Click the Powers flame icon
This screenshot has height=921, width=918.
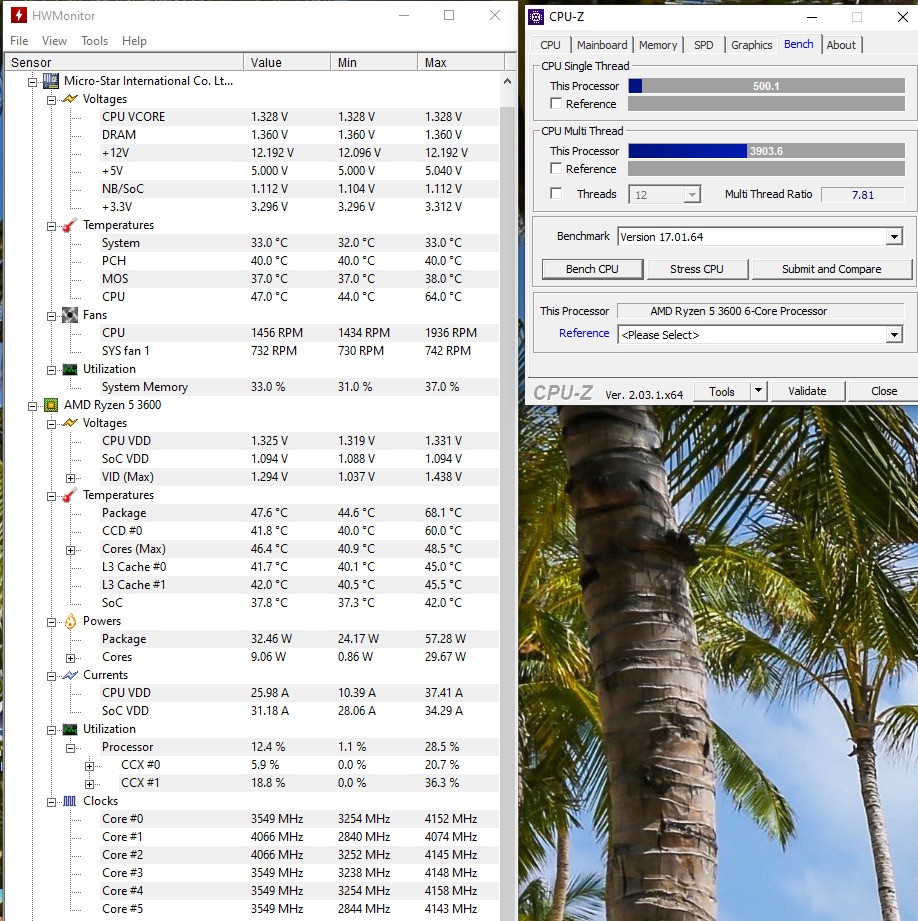(x=70, y=621)
